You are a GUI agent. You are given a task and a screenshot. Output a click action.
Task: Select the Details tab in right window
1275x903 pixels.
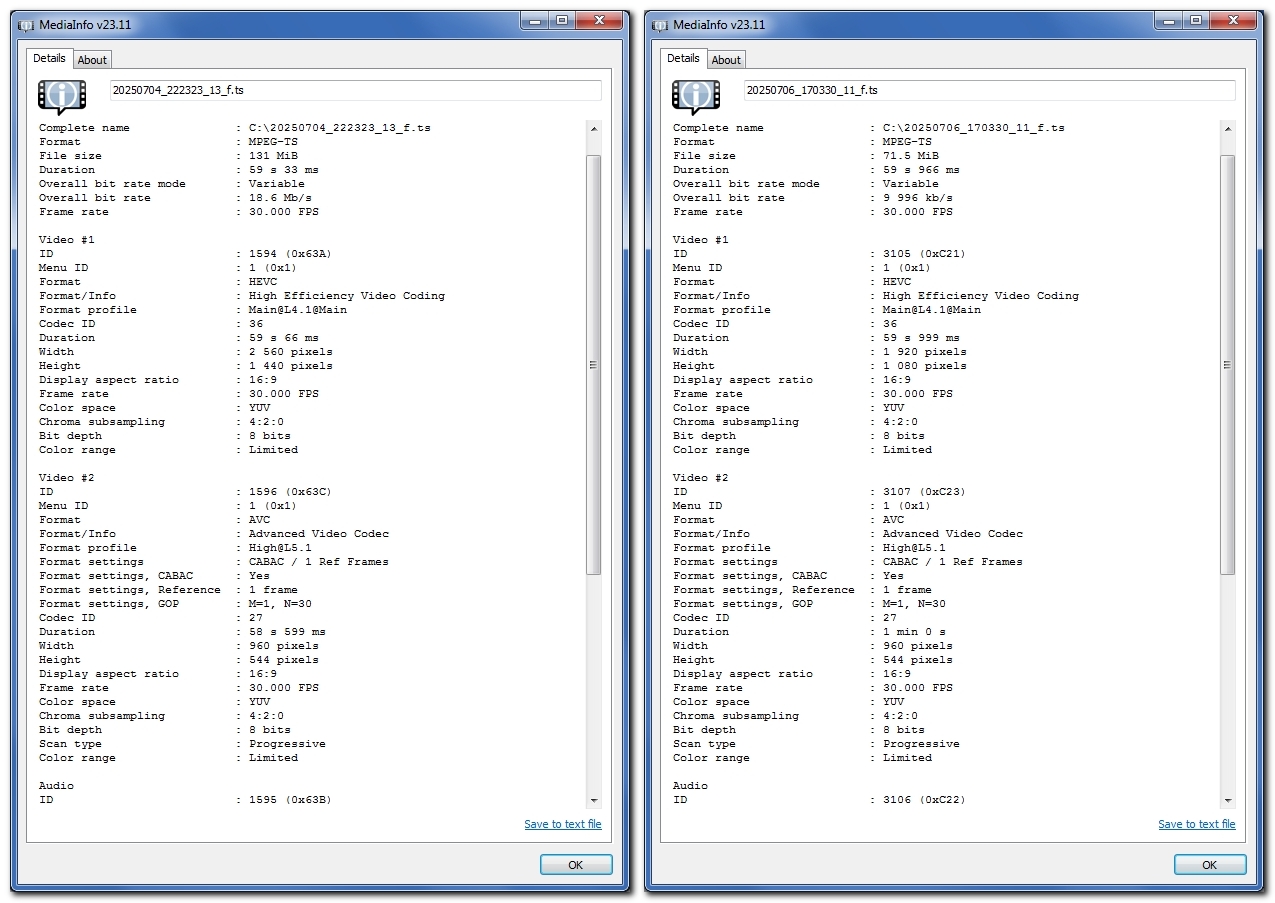(683, 58)
